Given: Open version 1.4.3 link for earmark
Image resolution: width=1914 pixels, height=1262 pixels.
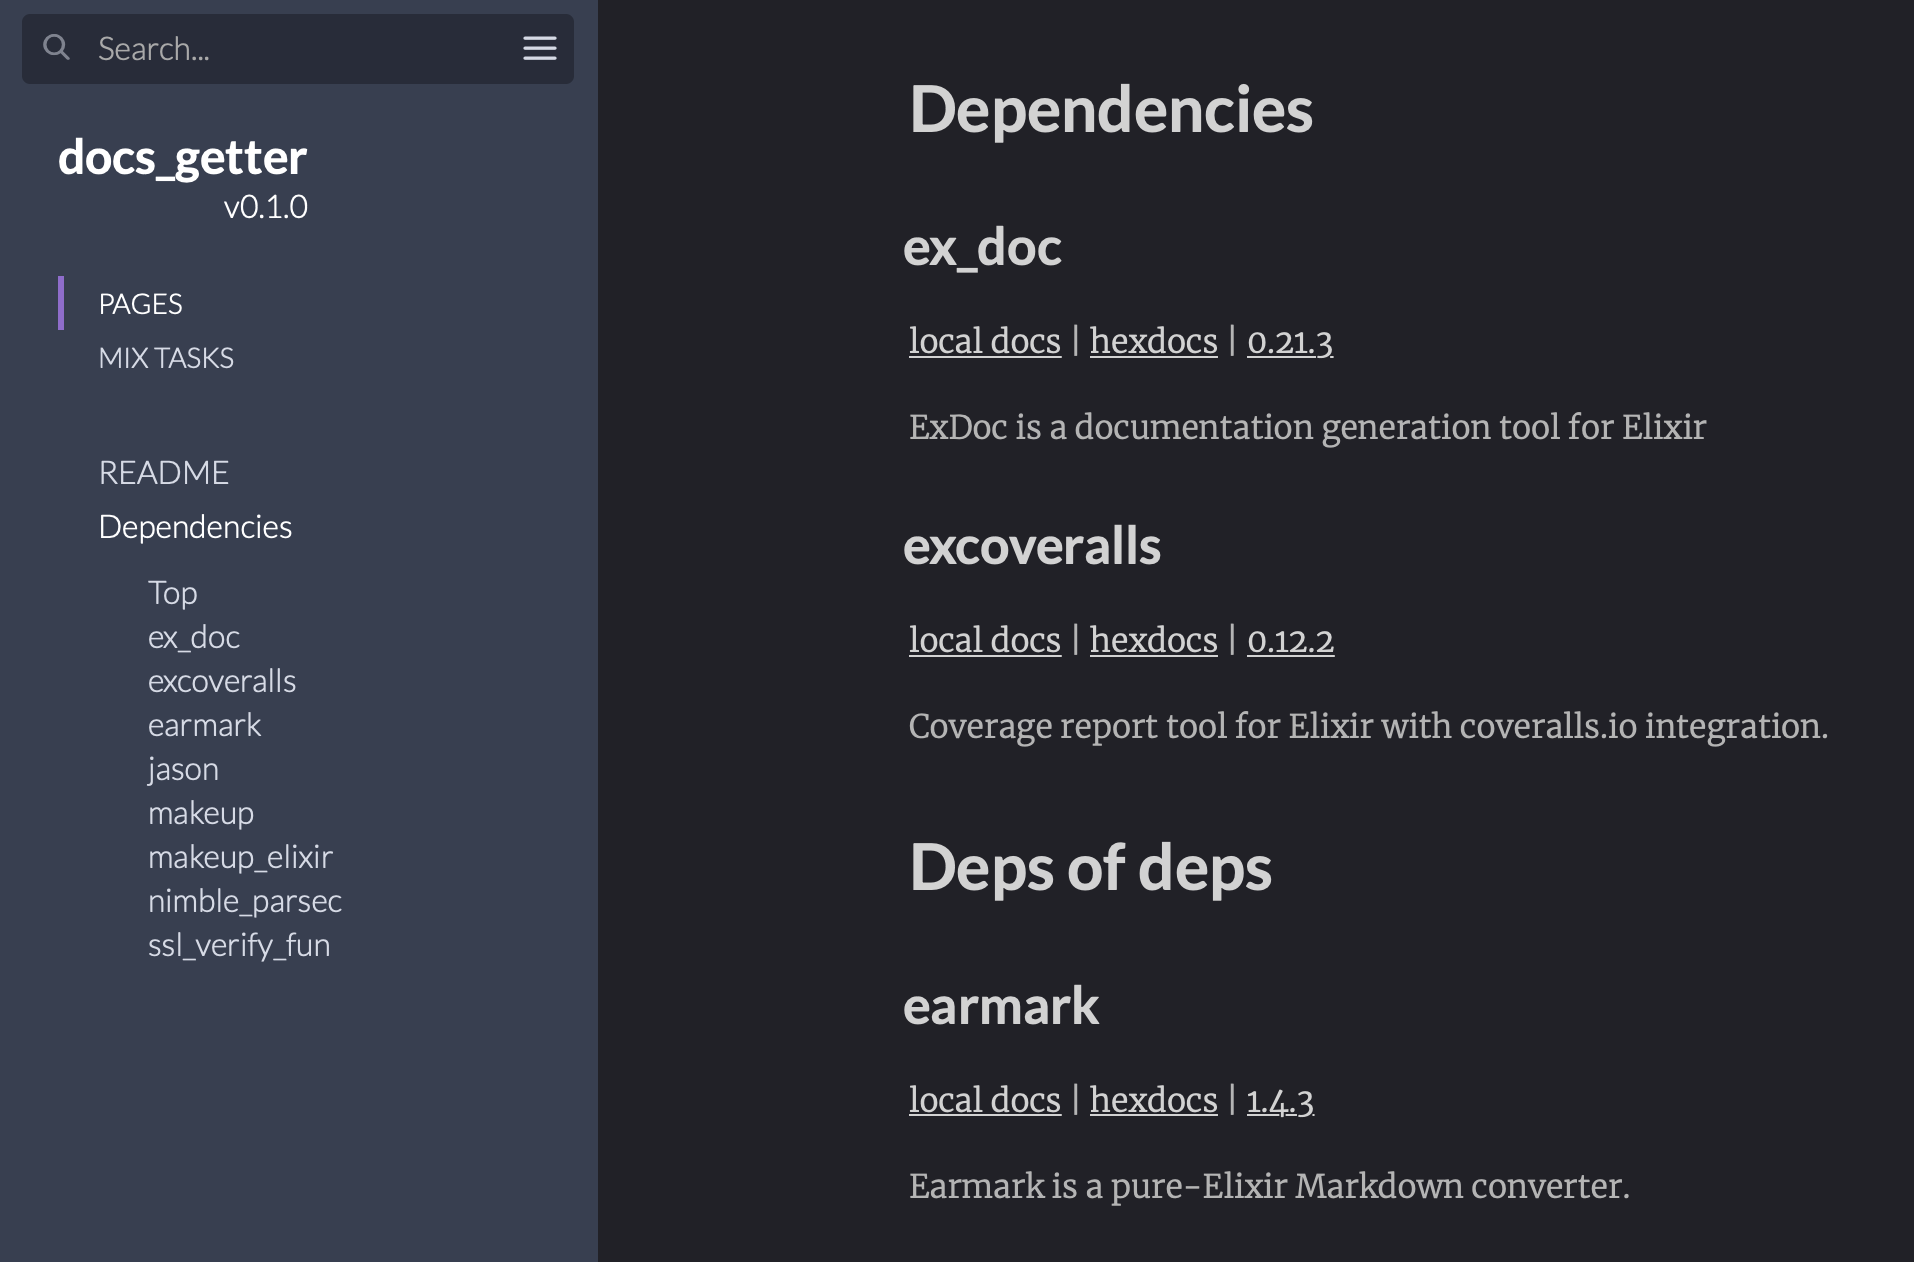Looking at the screenshot, I should 1280,1100.
